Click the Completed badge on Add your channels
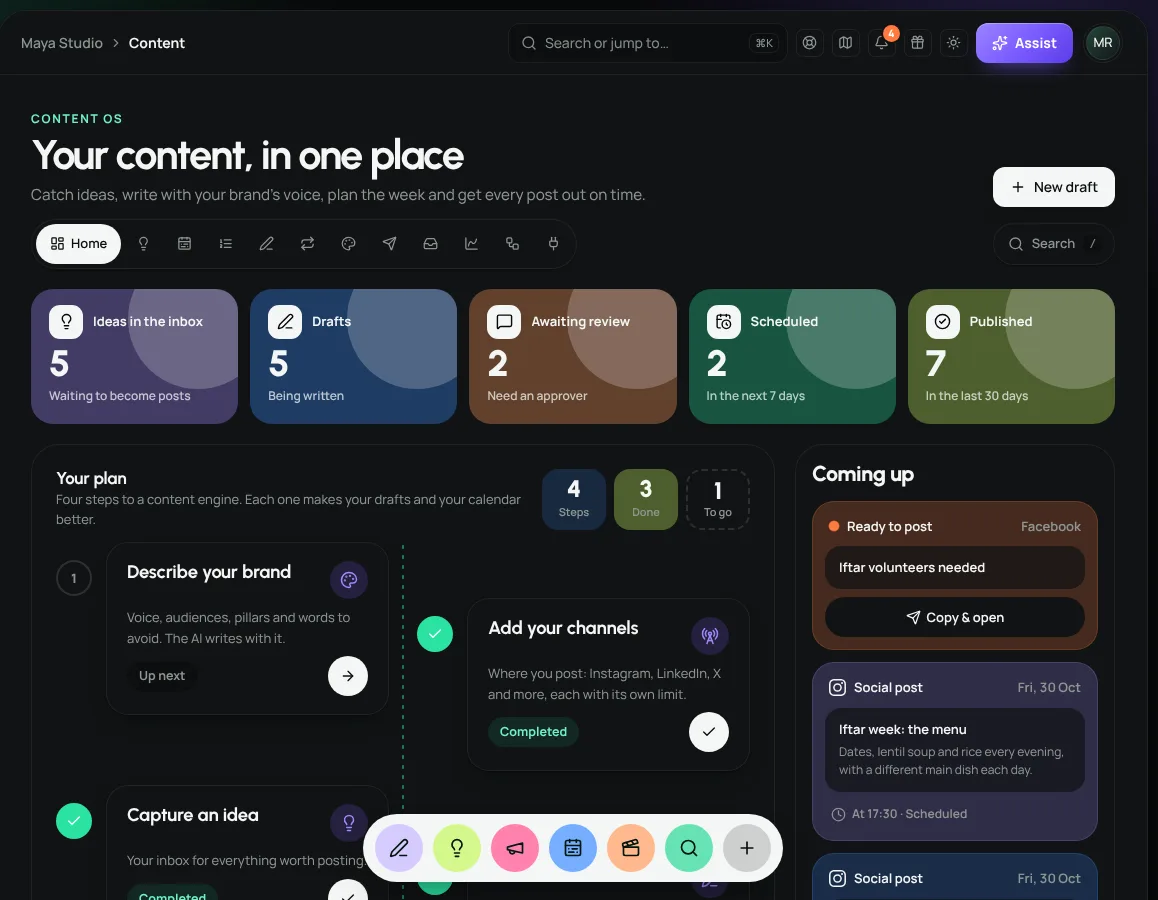Viewport: 1158px width, 900px height. pos(533,732)
